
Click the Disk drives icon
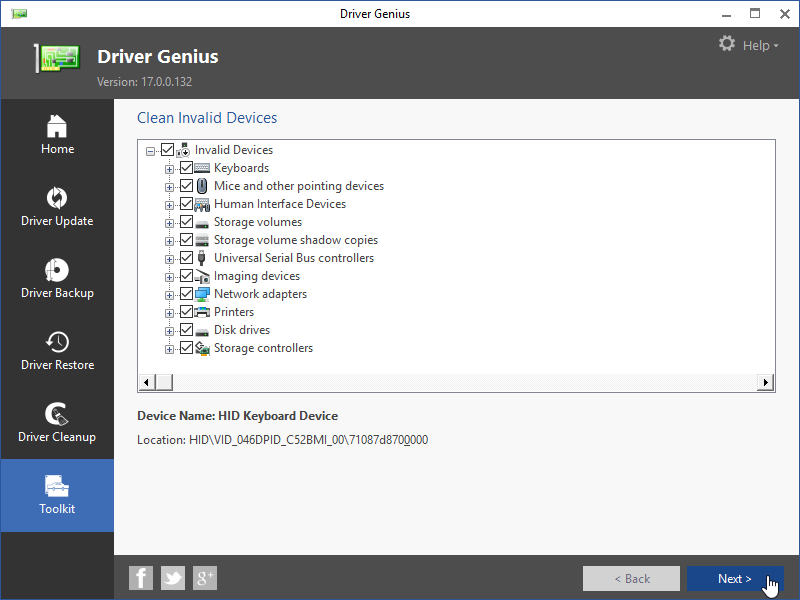click(202, 332)
